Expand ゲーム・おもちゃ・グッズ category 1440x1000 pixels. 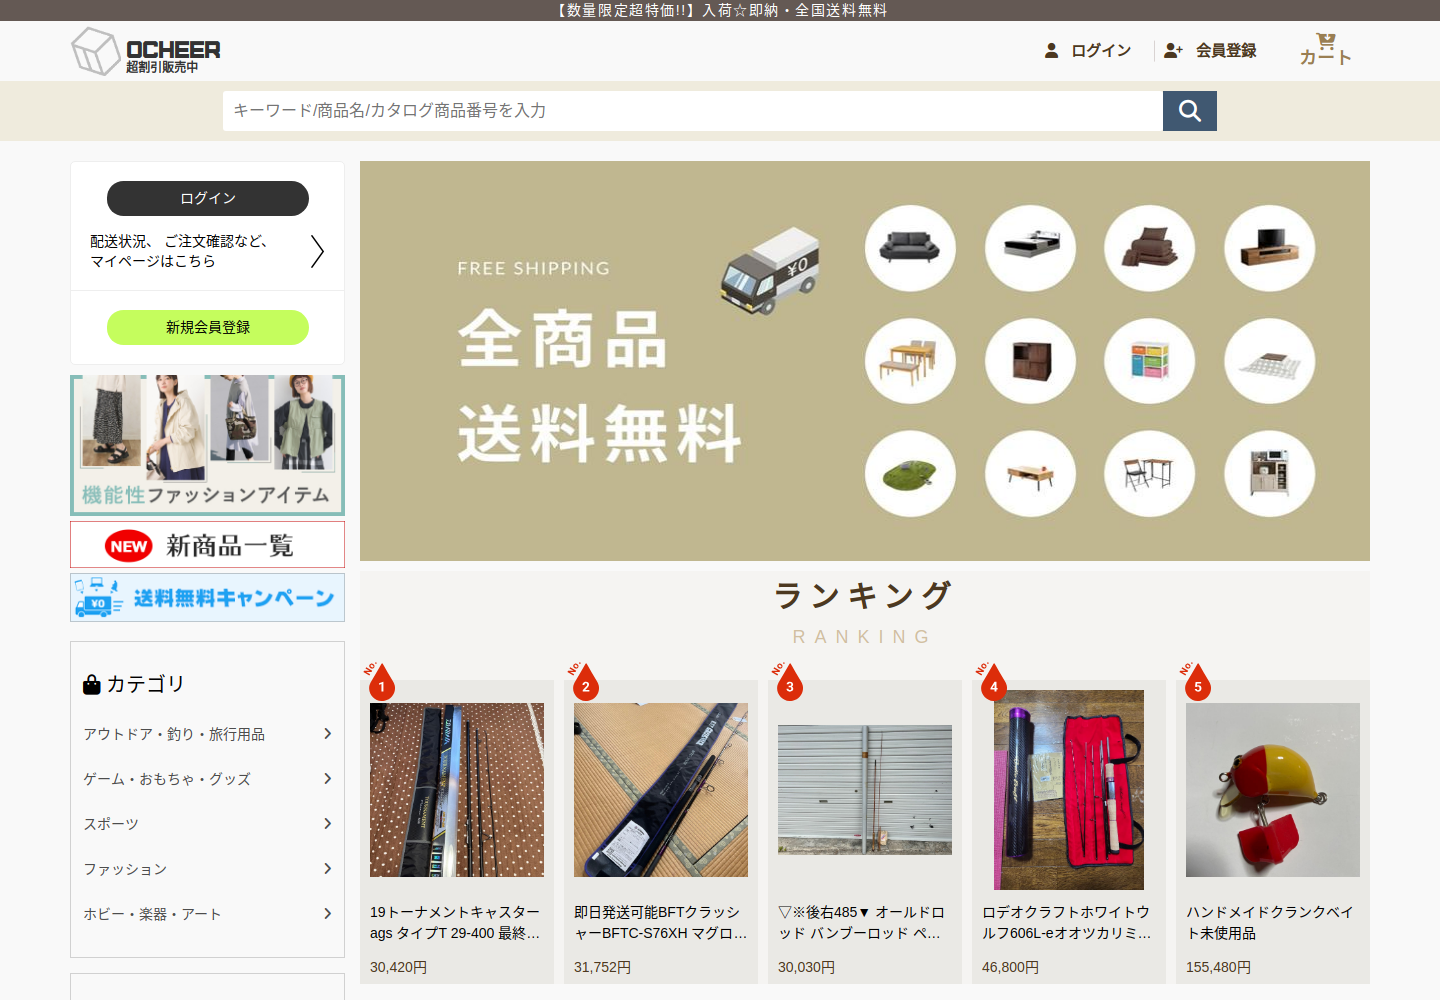[x=207, y=779]
